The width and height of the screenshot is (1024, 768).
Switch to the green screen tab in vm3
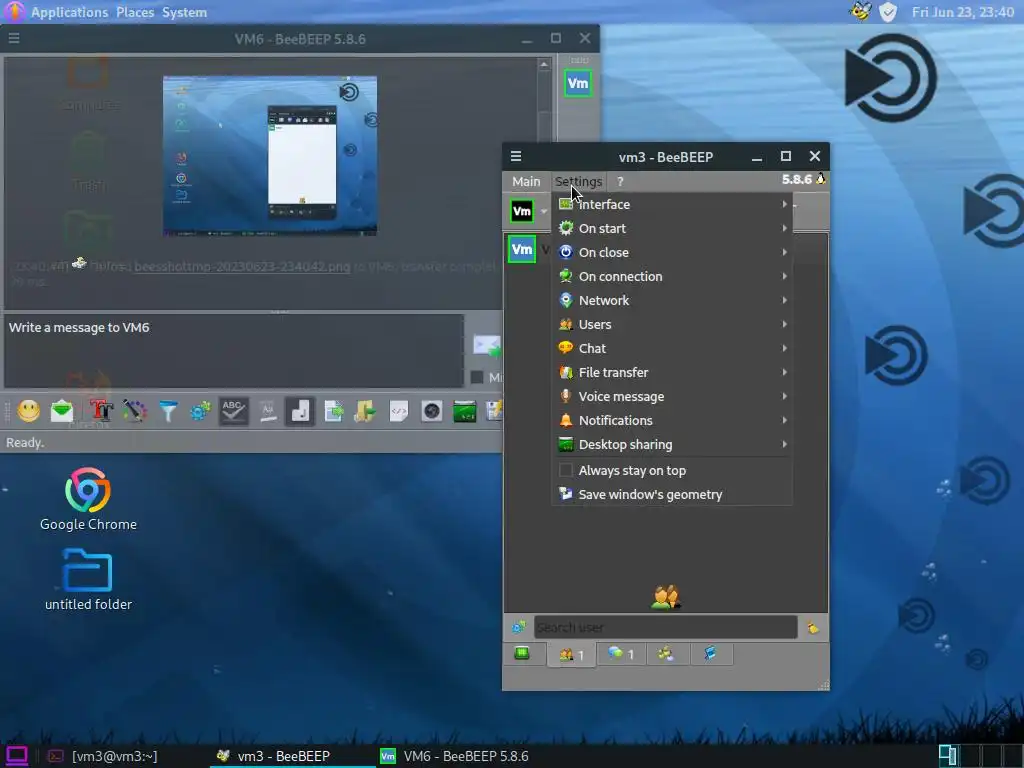point(522,654)
